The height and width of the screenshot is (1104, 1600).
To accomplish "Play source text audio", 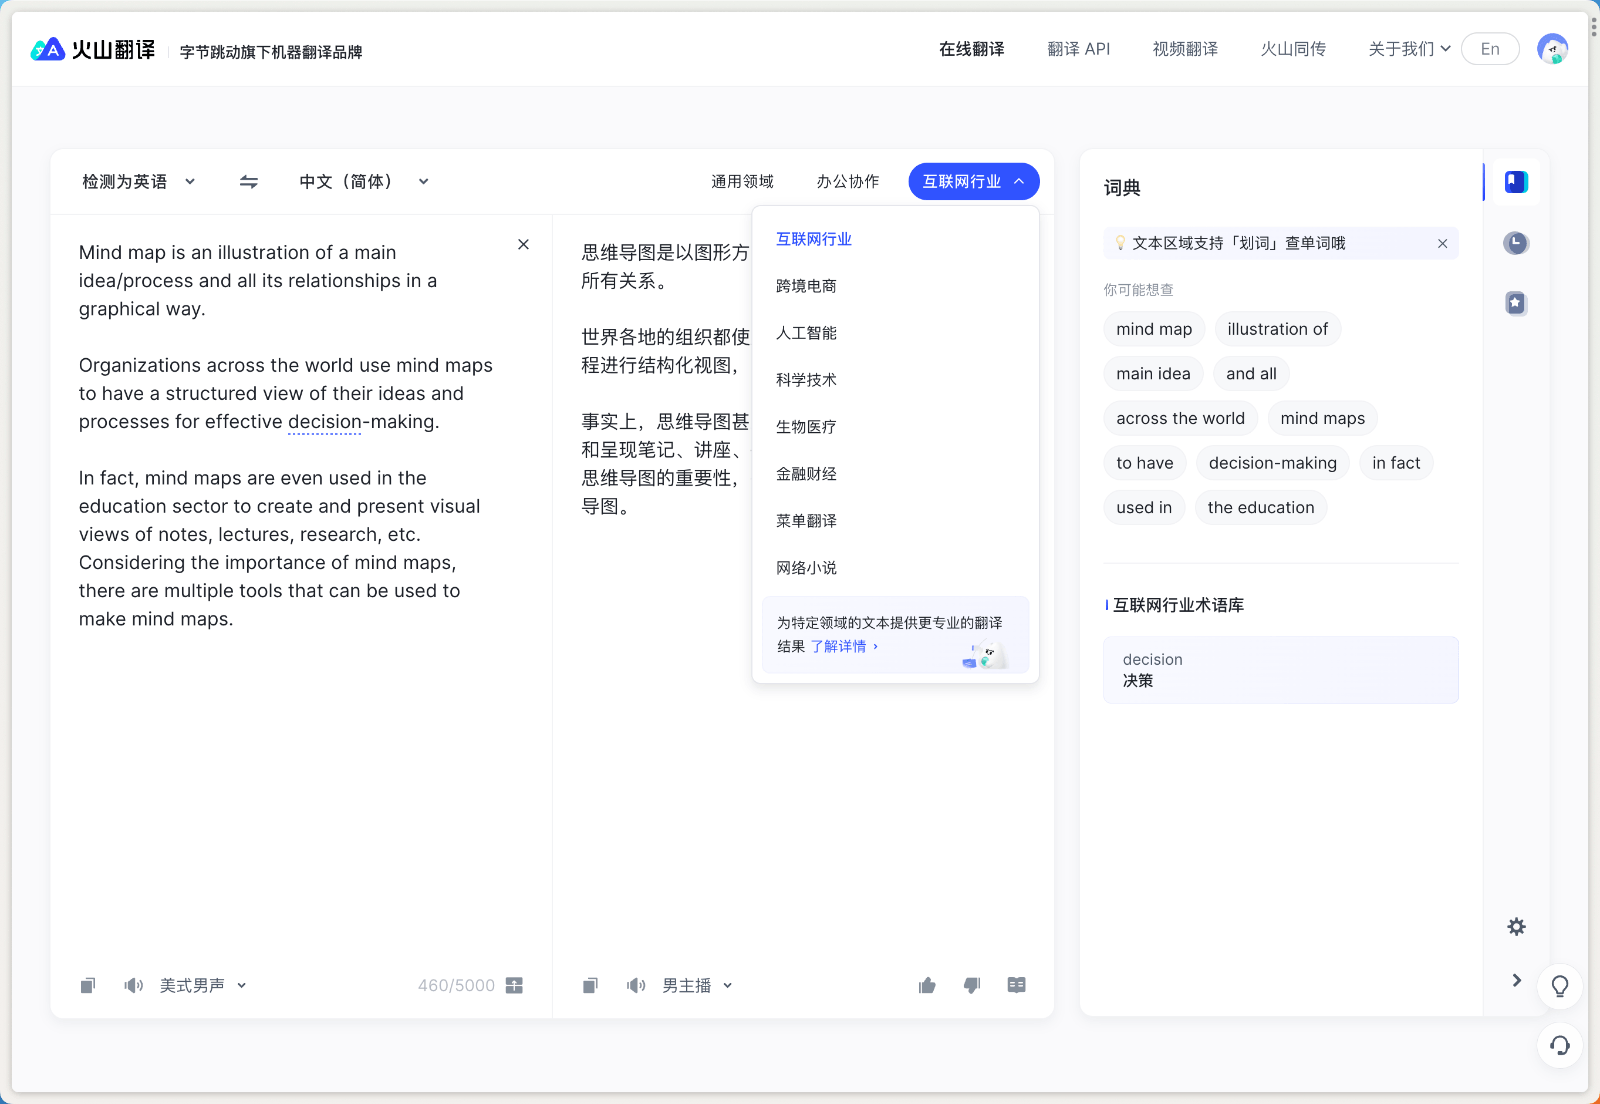I will coord(133,986).
